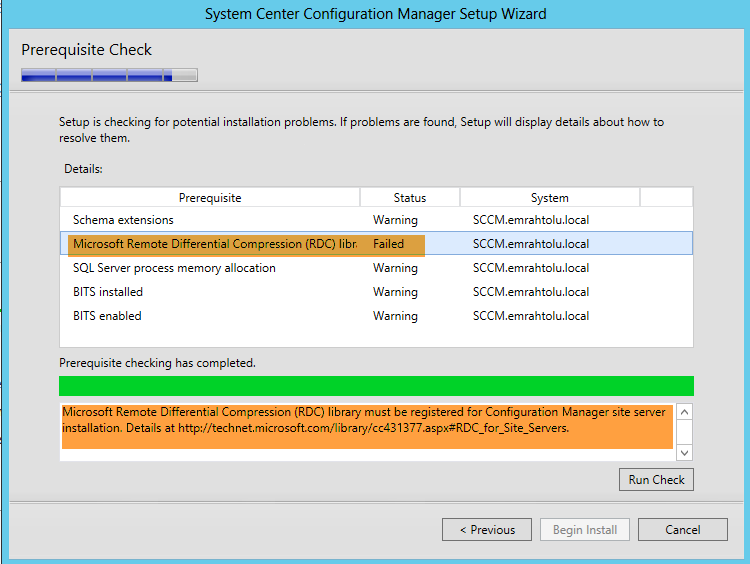Sort by the Status column header
This screenshot has height=564, width=750.
(410, 198)
